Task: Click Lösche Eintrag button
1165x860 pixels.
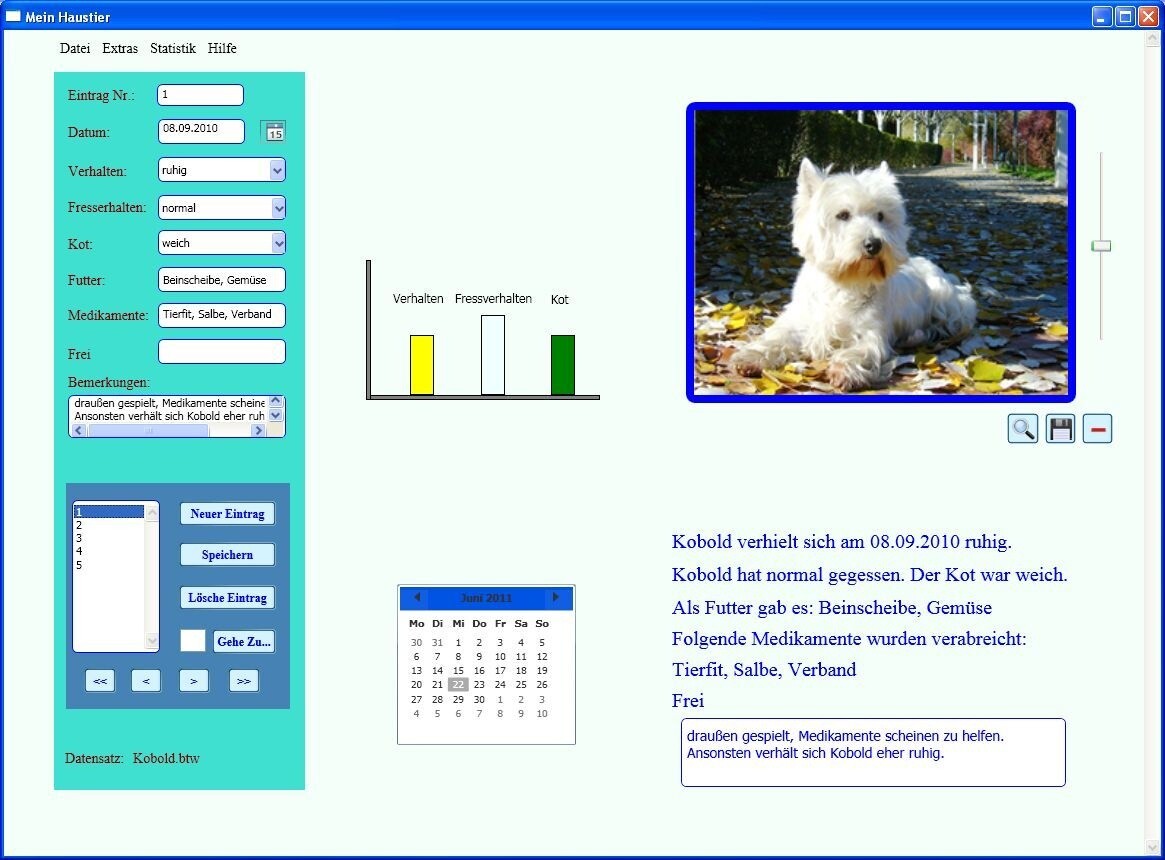Action: (227, 598)
